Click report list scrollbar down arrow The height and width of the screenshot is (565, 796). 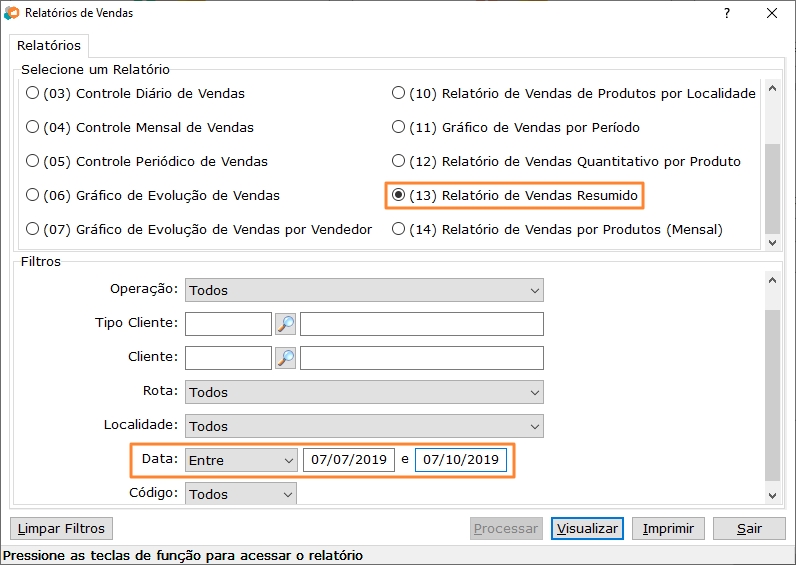point(773,243)
